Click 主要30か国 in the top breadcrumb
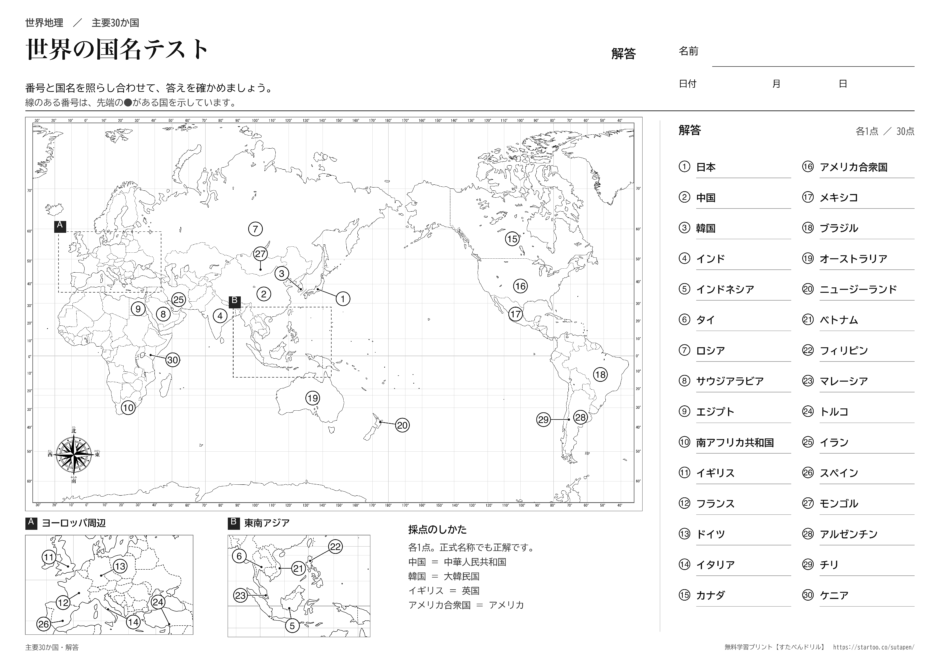Screen dimensions: 940x665 pyautogui.click(x=115, y=23)
